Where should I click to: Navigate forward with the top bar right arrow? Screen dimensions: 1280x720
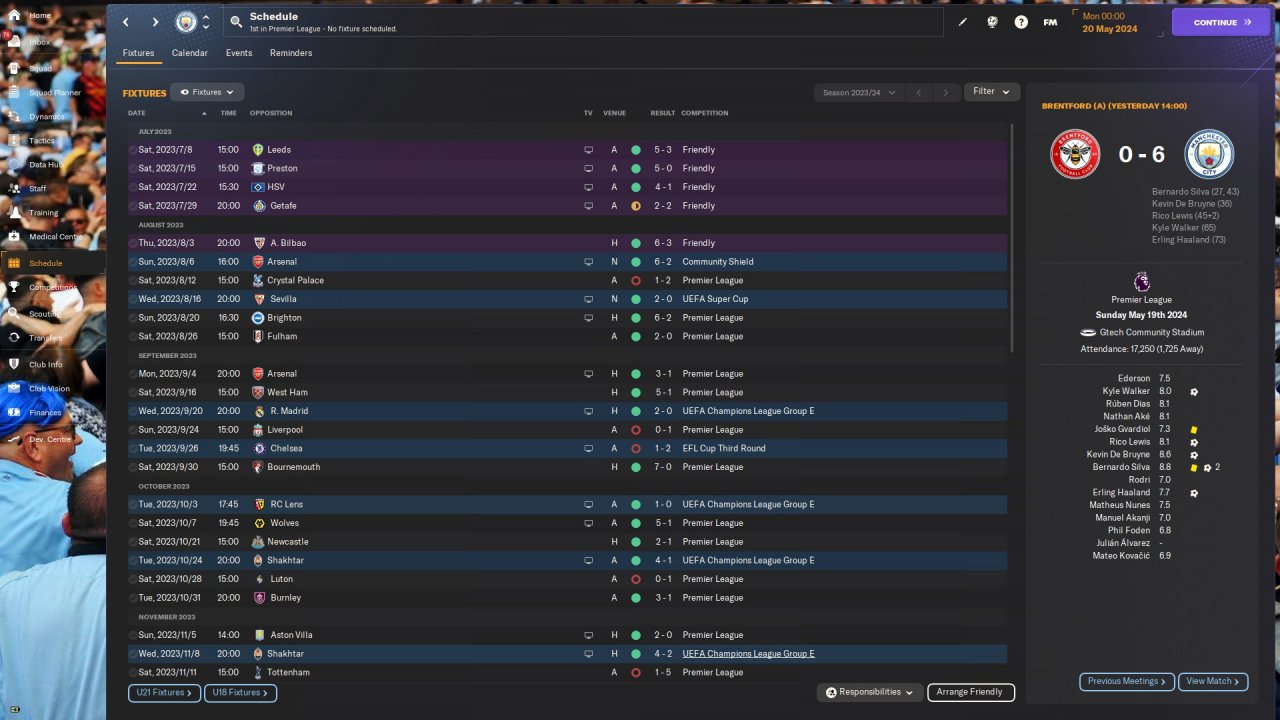click(x=155, y=22)
